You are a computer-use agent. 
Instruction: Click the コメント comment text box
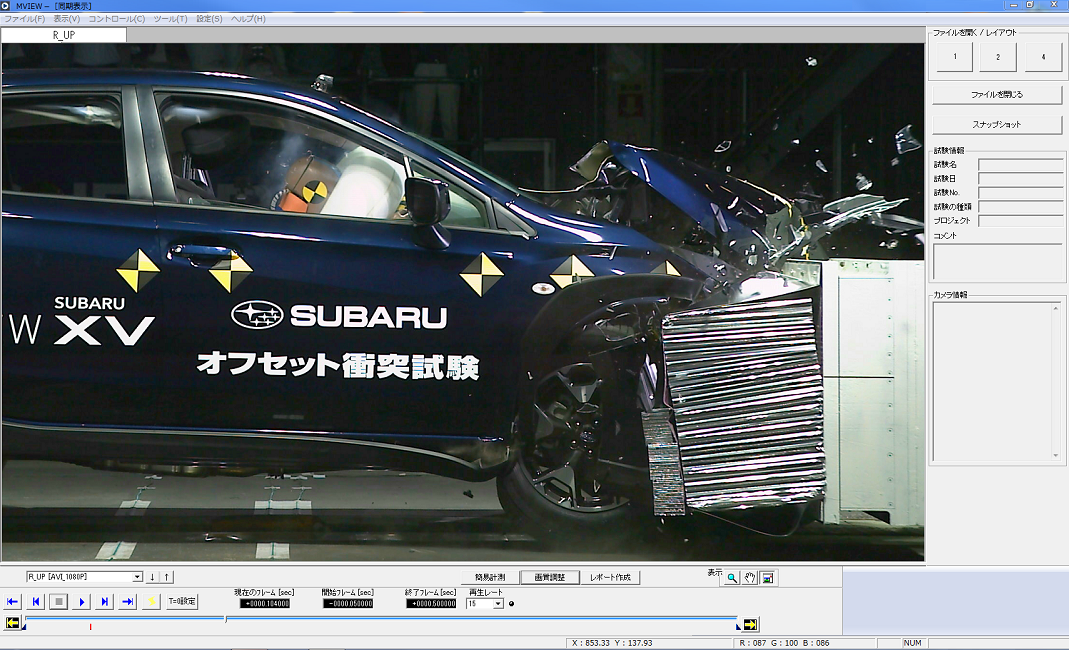[x=998, y=262]
